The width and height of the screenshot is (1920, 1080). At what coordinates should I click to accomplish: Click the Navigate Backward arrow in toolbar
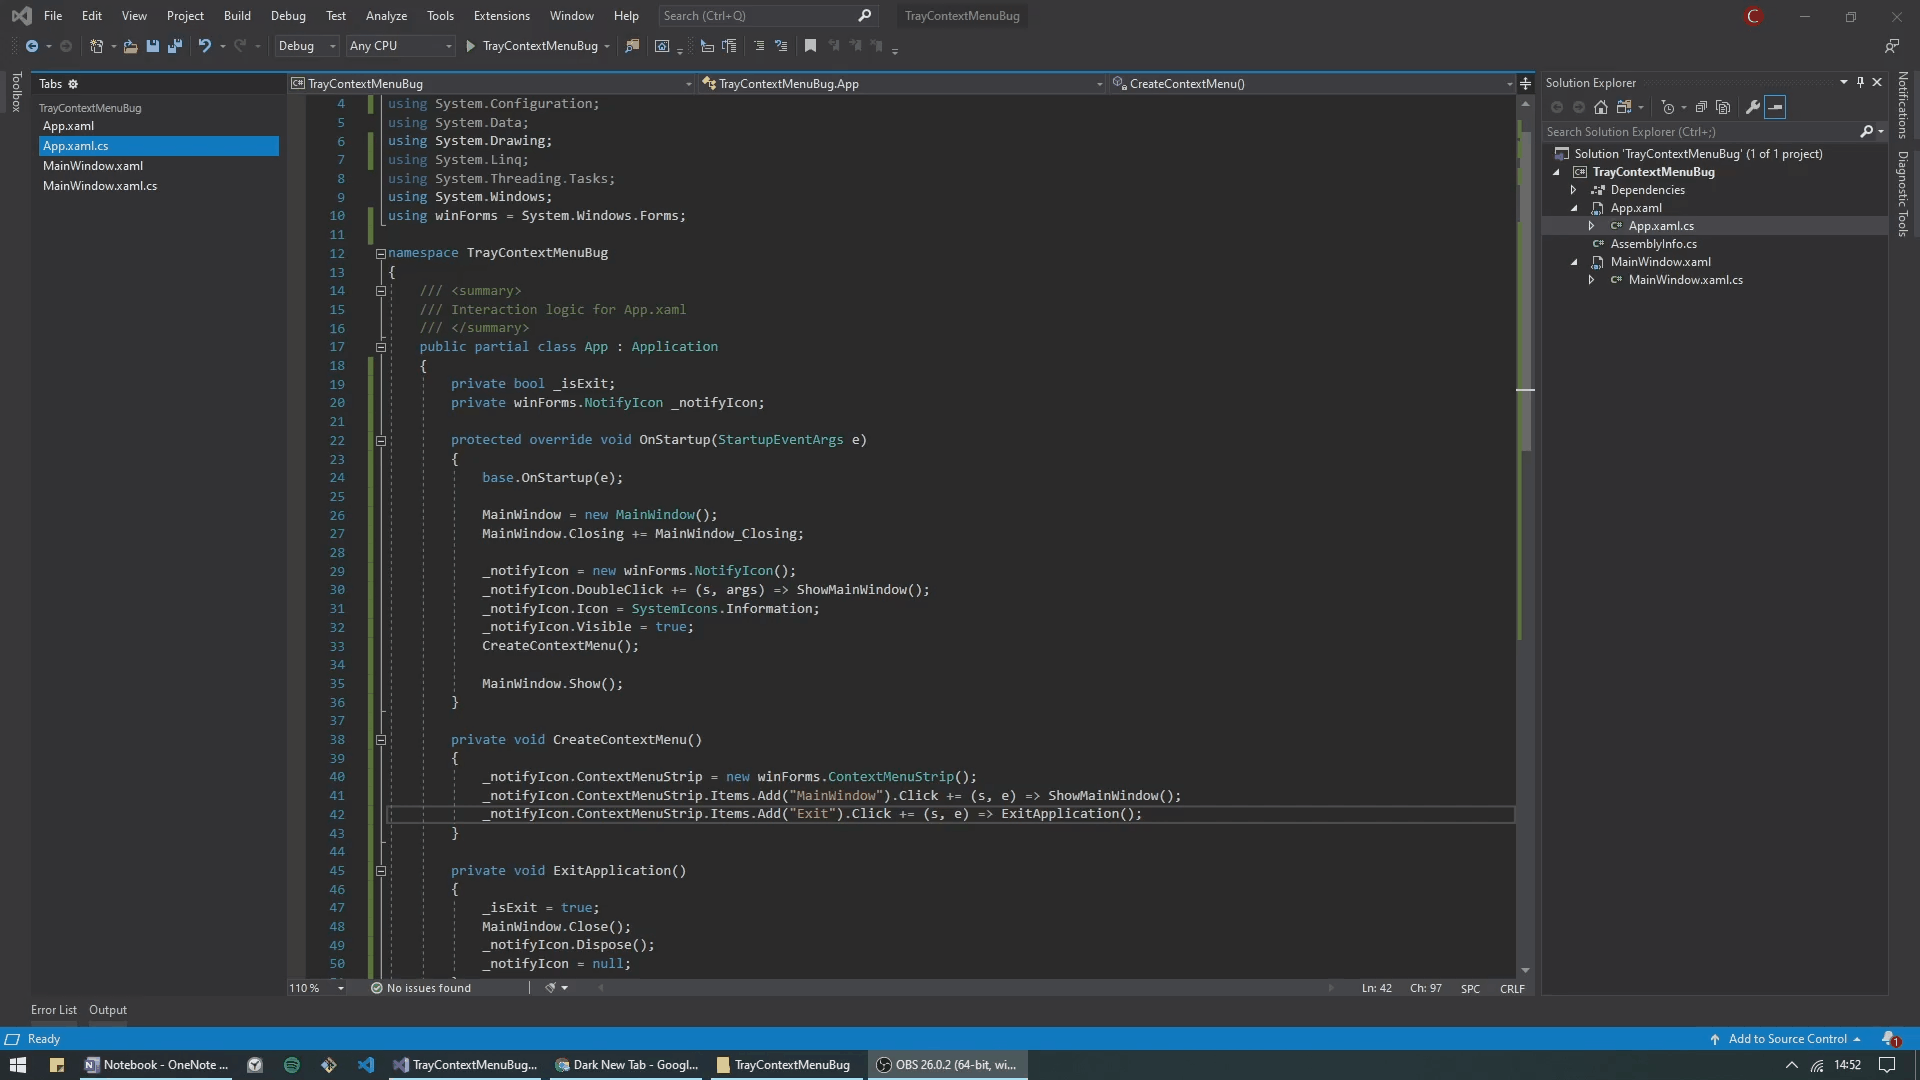click(32, 46)
